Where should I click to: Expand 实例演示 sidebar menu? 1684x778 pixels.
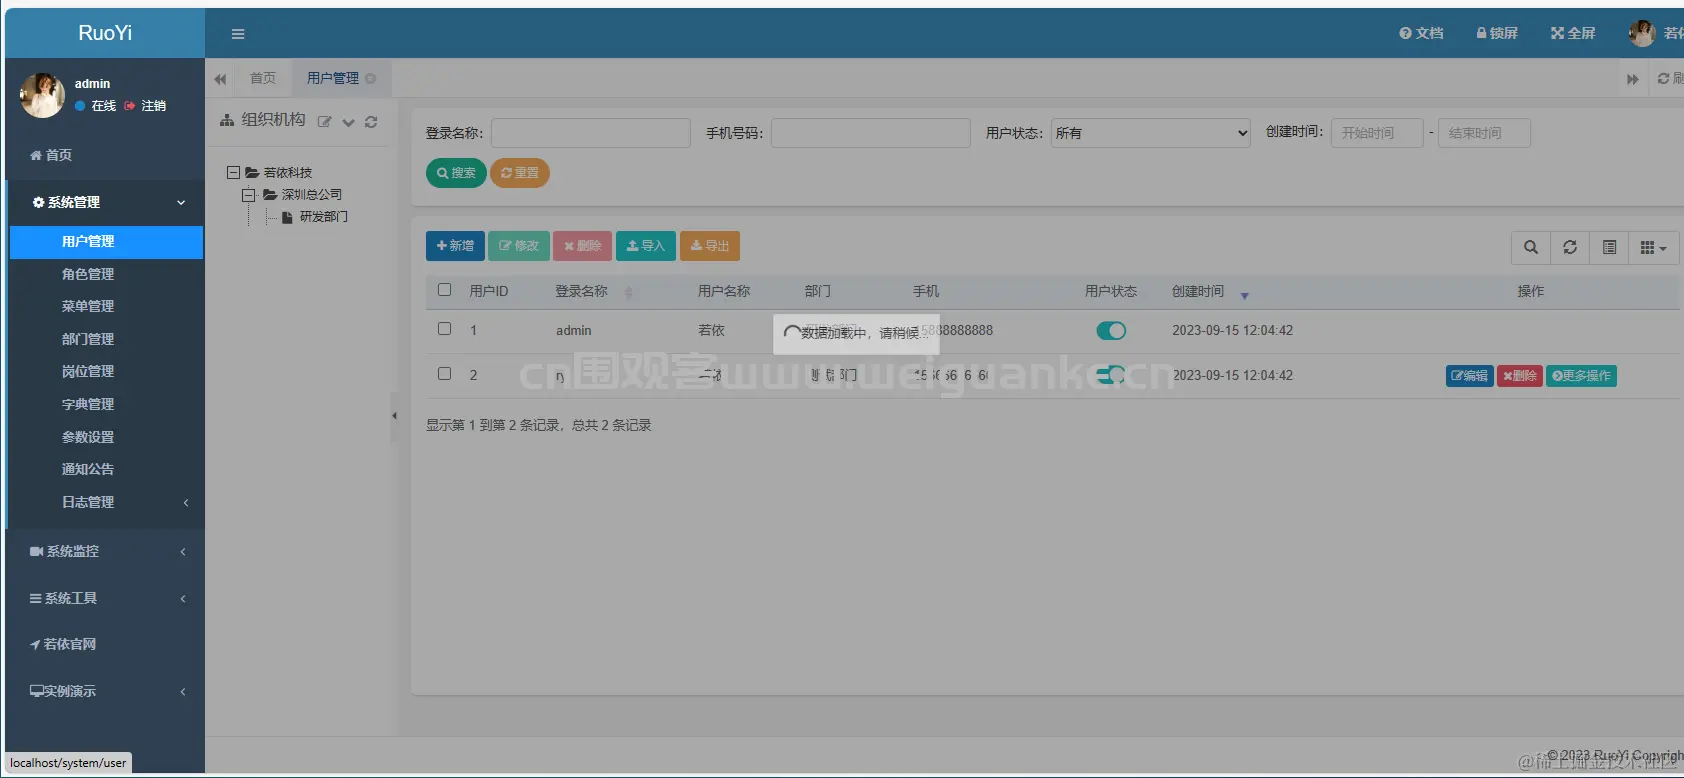(x=105, y=691)
